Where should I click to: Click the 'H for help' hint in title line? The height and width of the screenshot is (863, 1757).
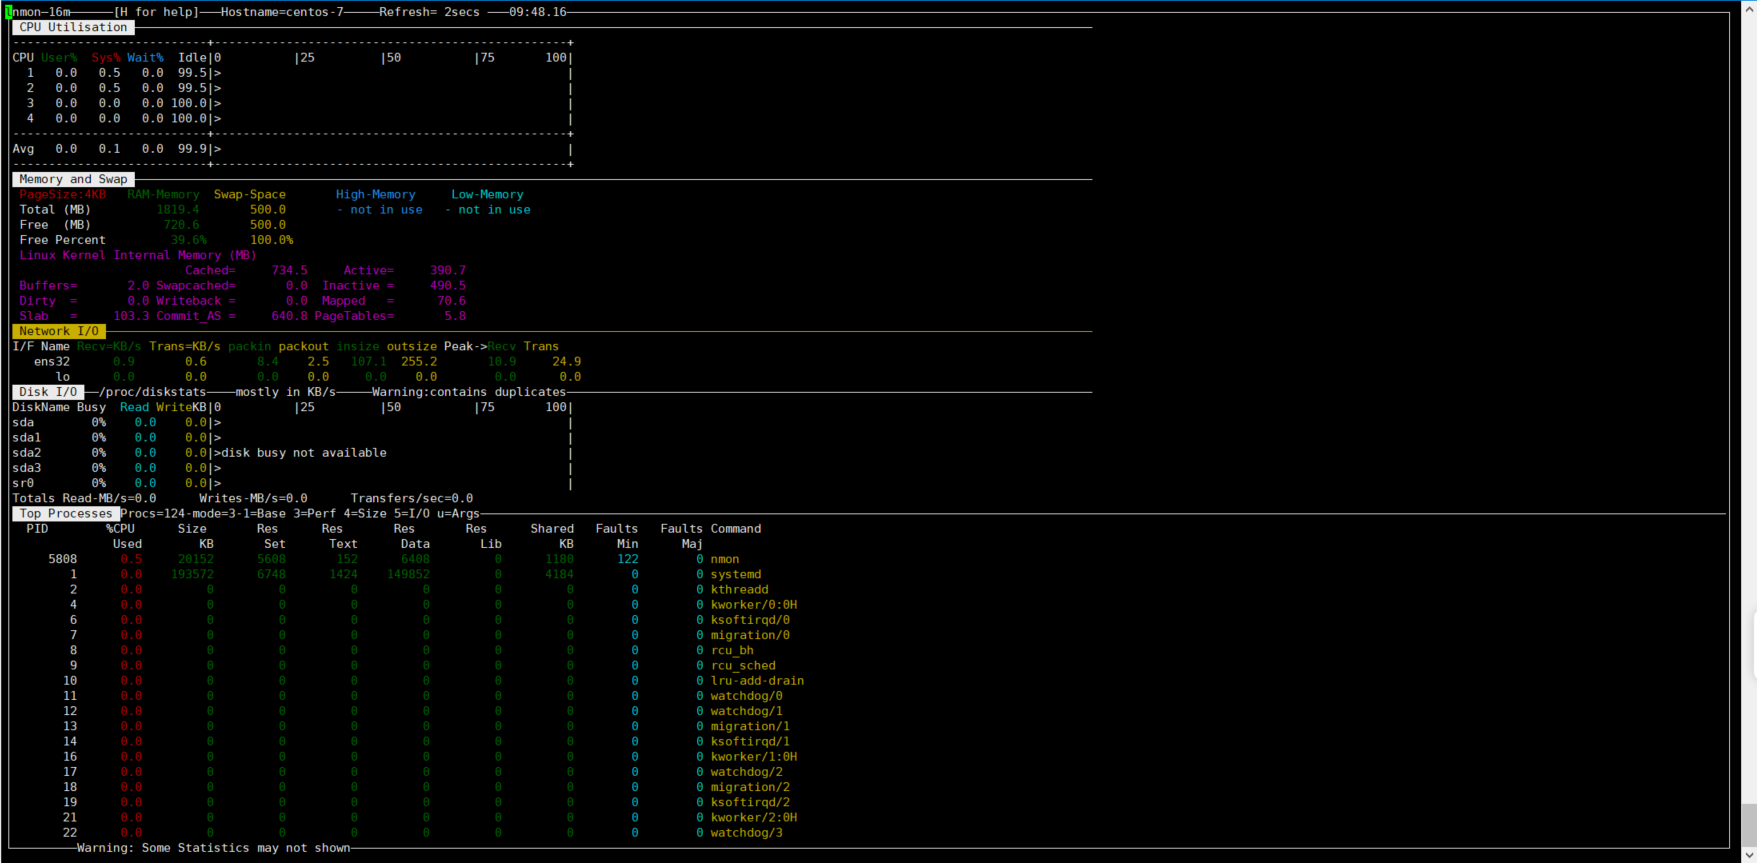(x=156, y=12)
